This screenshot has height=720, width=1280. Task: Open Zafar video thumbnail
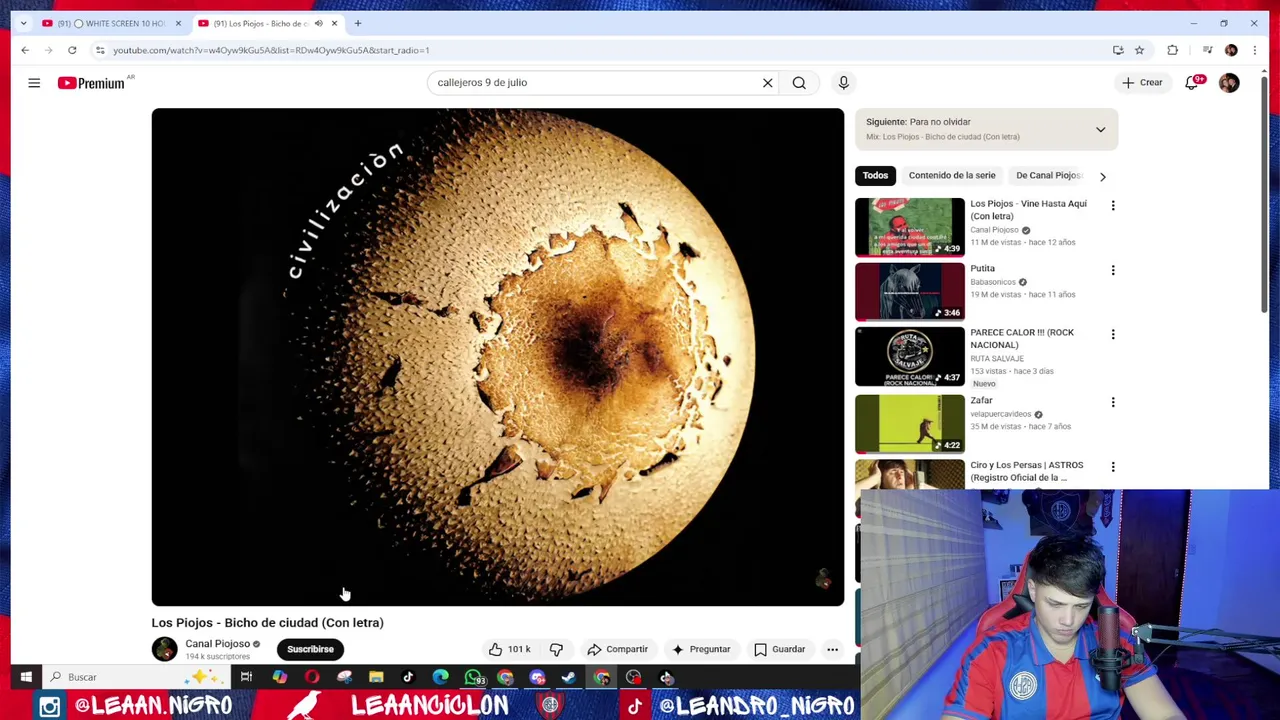tap(910, 423)
